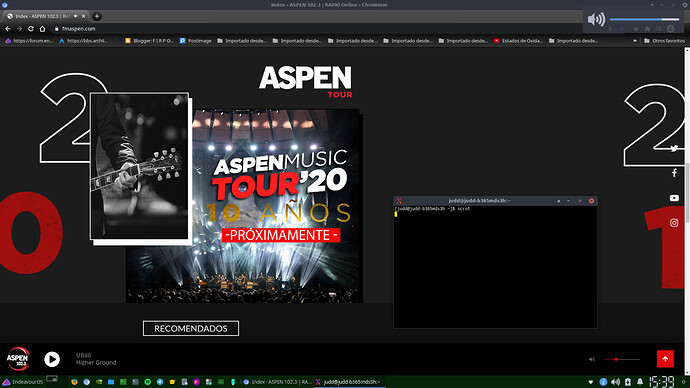Click the terminal window X icon
This screenshot has height=388, width=690.
coord(399,201)
